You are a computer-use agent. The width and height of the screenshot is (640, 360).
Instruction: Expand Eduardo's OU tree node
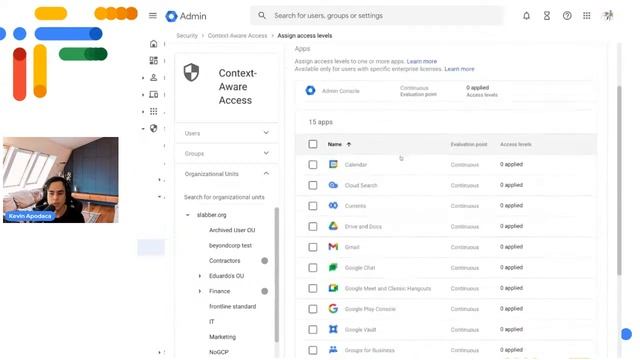[x=200, y=276]
